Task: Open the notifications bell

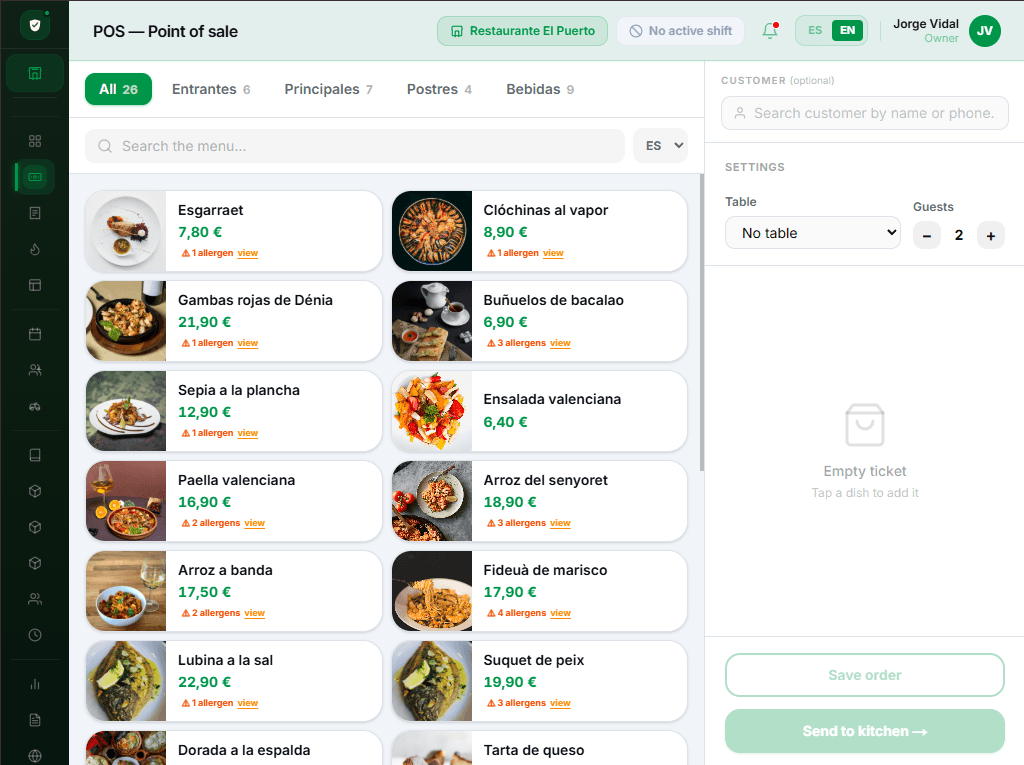Action: [770, 31]
